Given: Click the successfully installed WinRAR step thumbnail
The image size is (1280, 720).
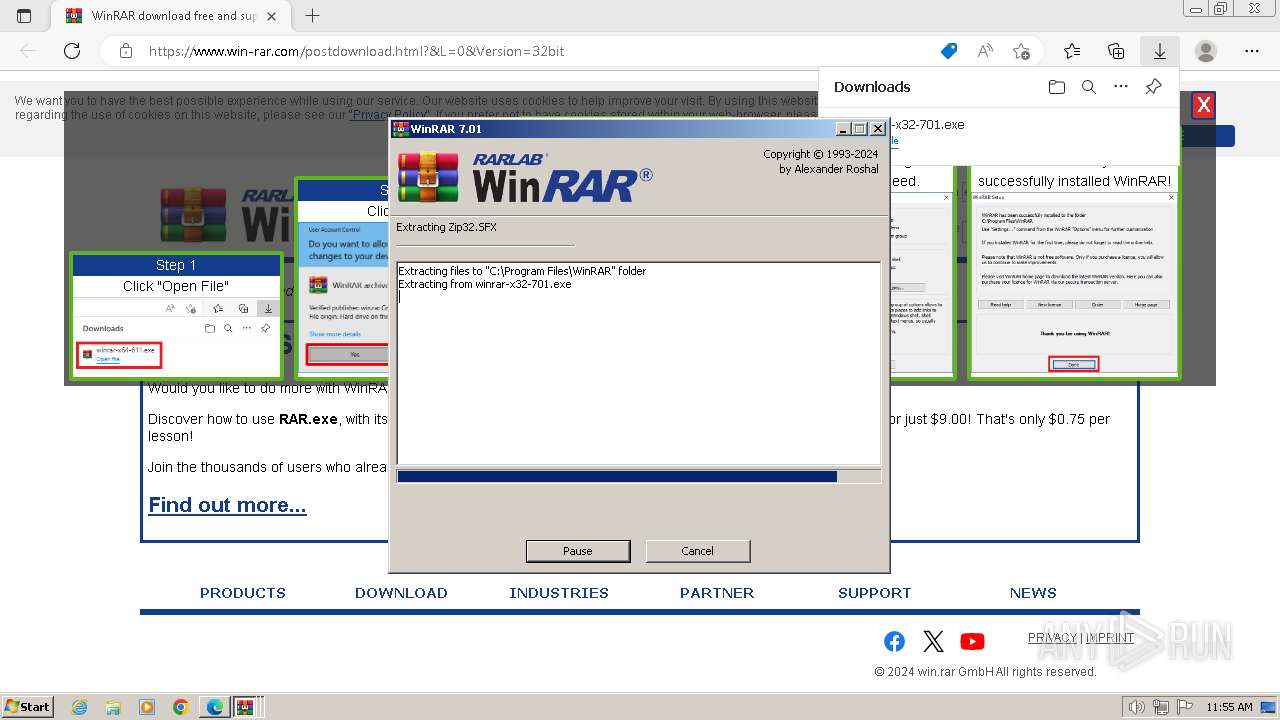Looking at the screenshot, I should coord(1074,270).
